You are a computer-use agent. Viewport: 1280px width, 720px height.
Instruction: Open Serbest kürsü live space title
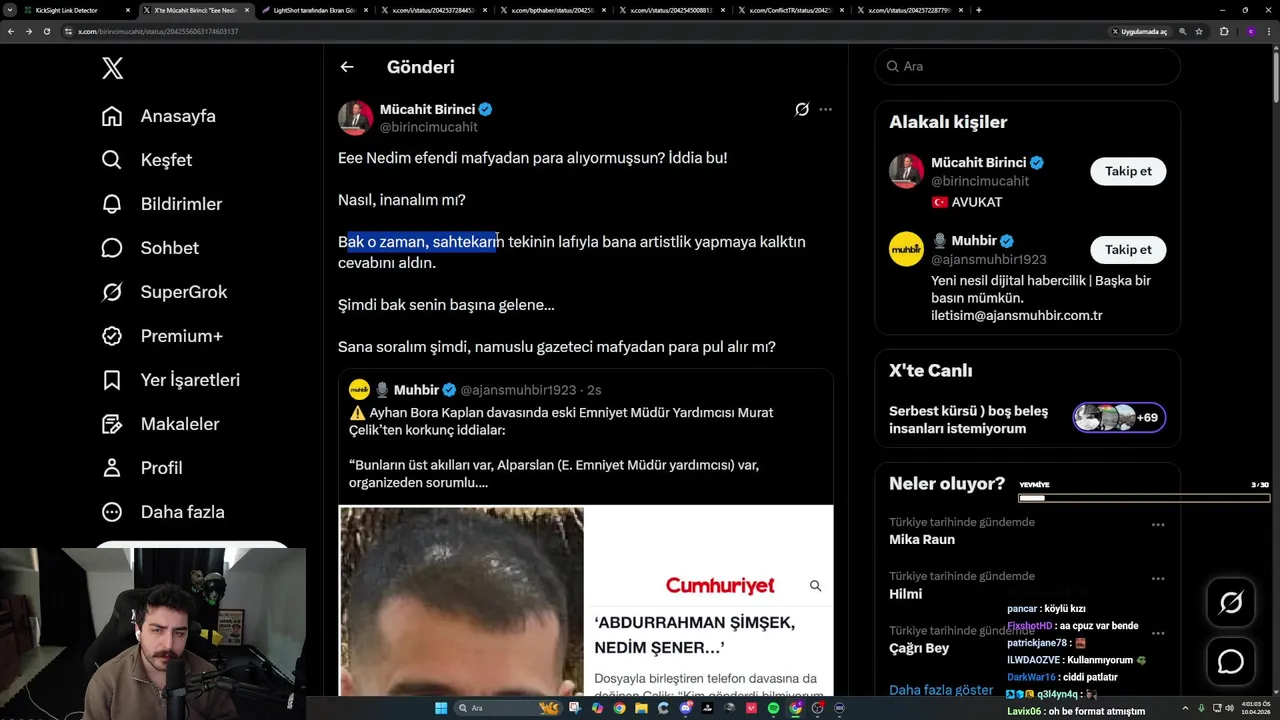[x=968, y=419]
